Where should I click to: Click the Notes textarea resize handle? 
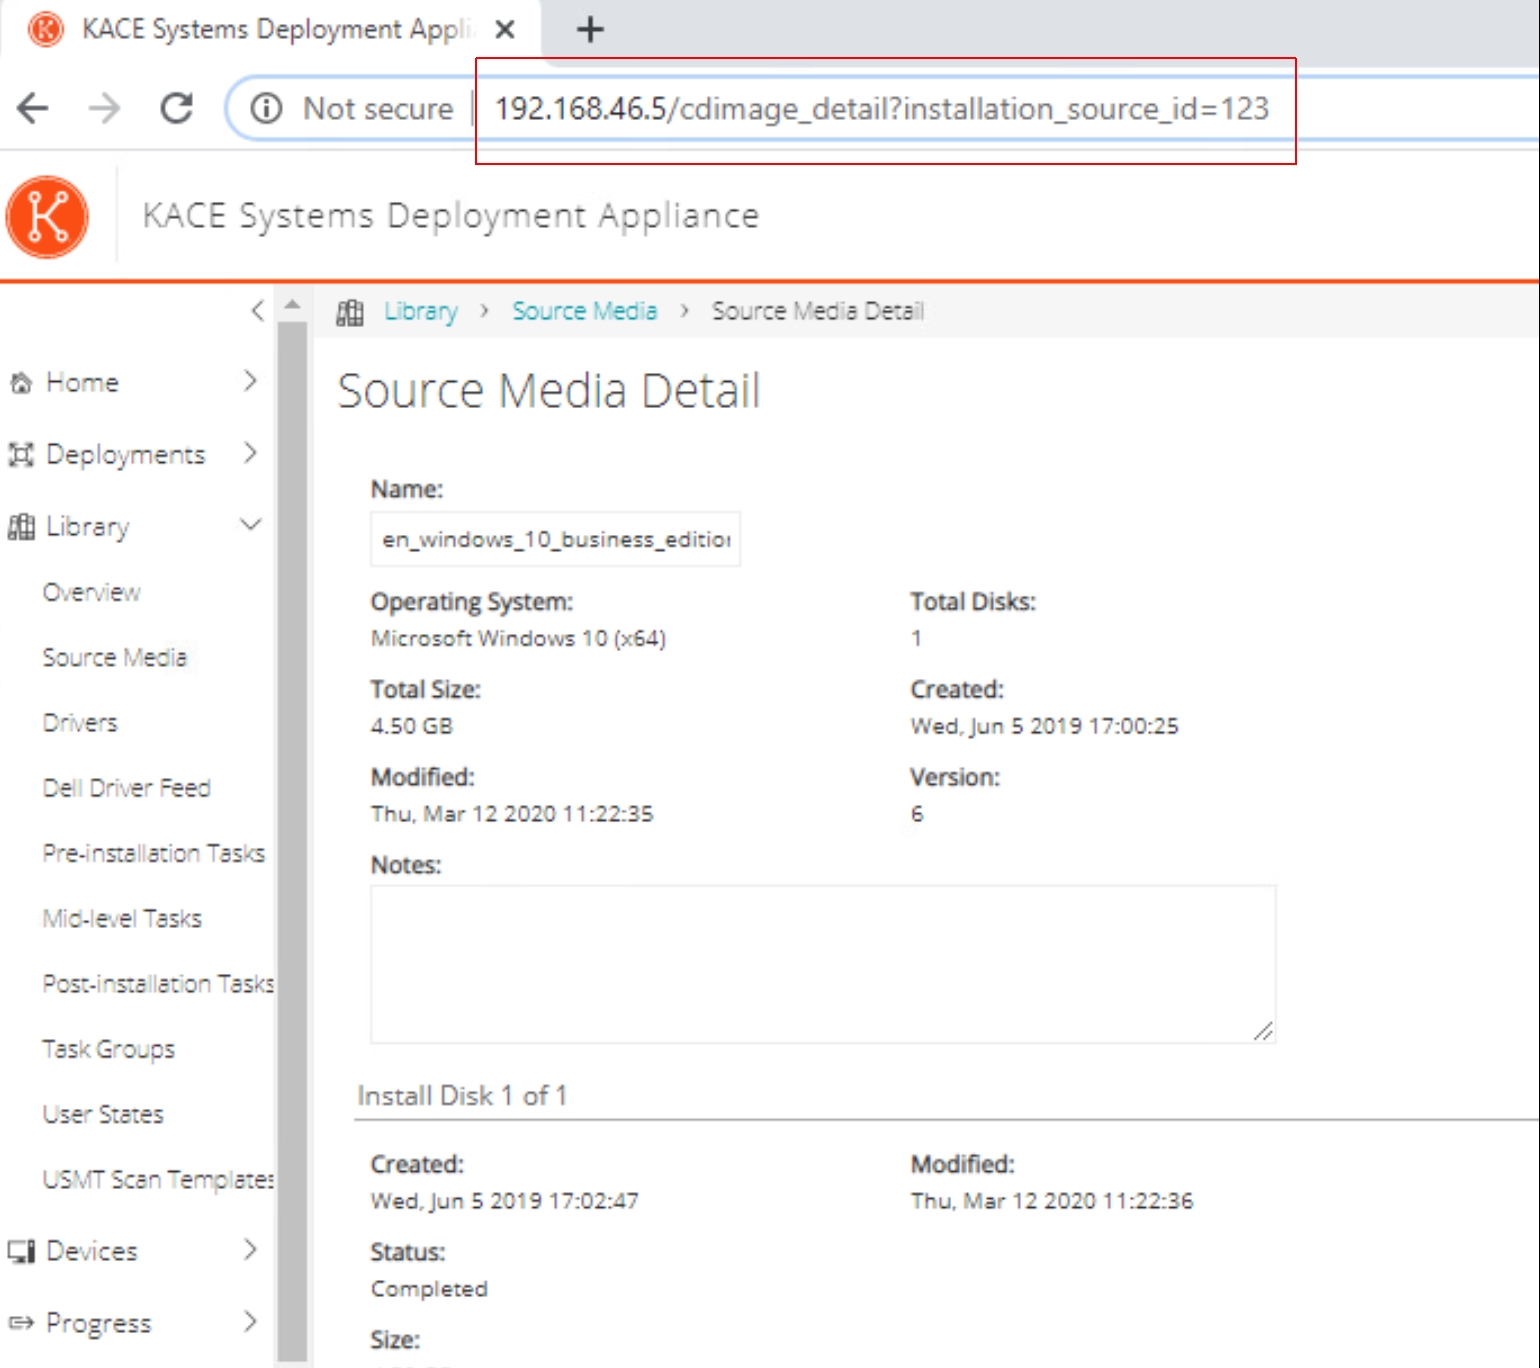[x=1263, y=1031]
